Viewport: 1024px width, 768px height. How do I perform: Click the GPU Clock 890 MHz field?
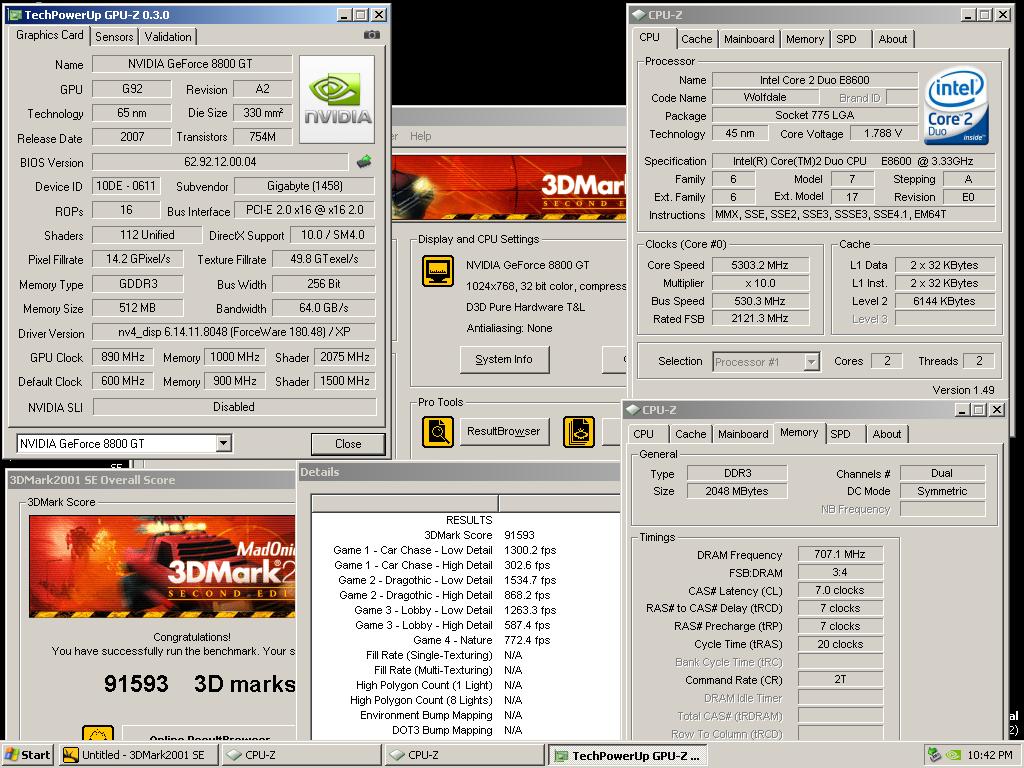[123, 357]
